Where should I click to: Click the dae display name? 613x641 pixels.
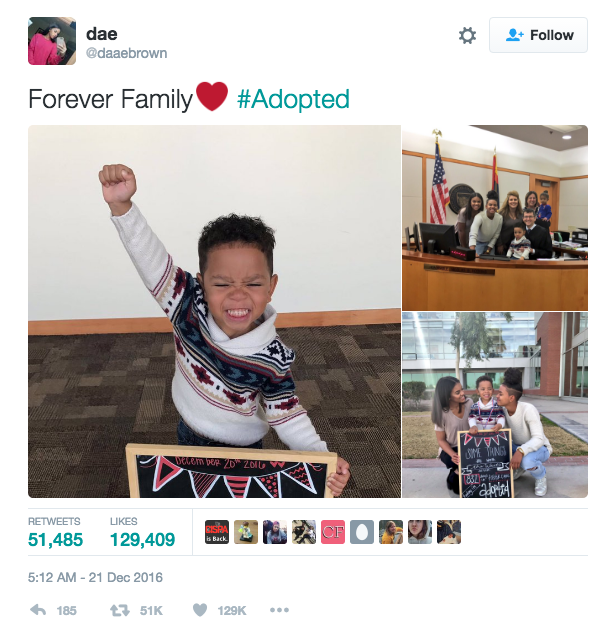pos(102,34)
